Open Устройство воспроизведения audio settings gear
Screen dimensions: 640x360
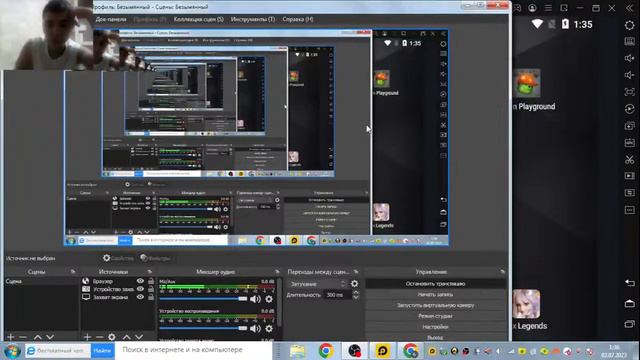269,329
